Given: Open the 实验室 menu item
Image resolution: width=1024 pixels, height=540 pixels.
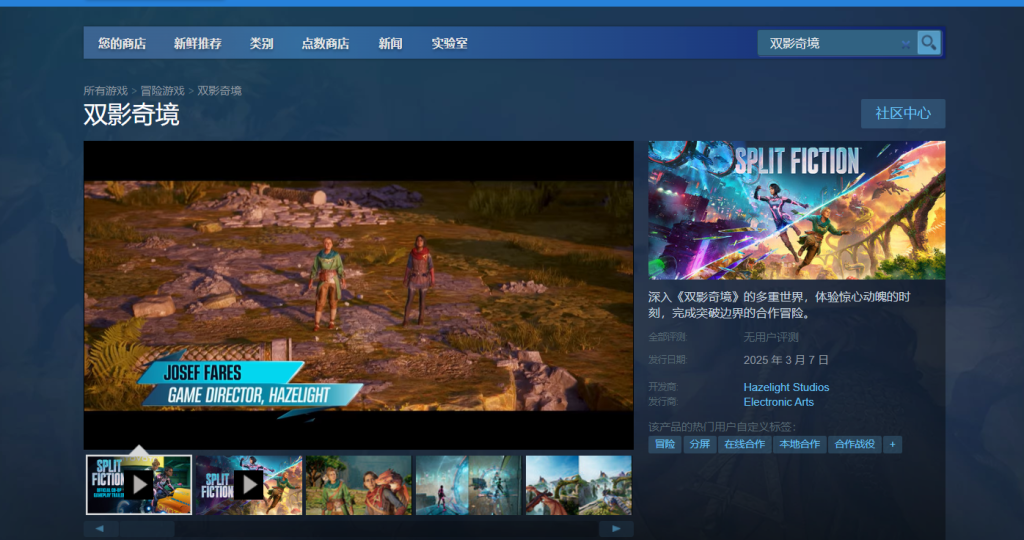Looking at the screenshot, I should coord(449,43).
